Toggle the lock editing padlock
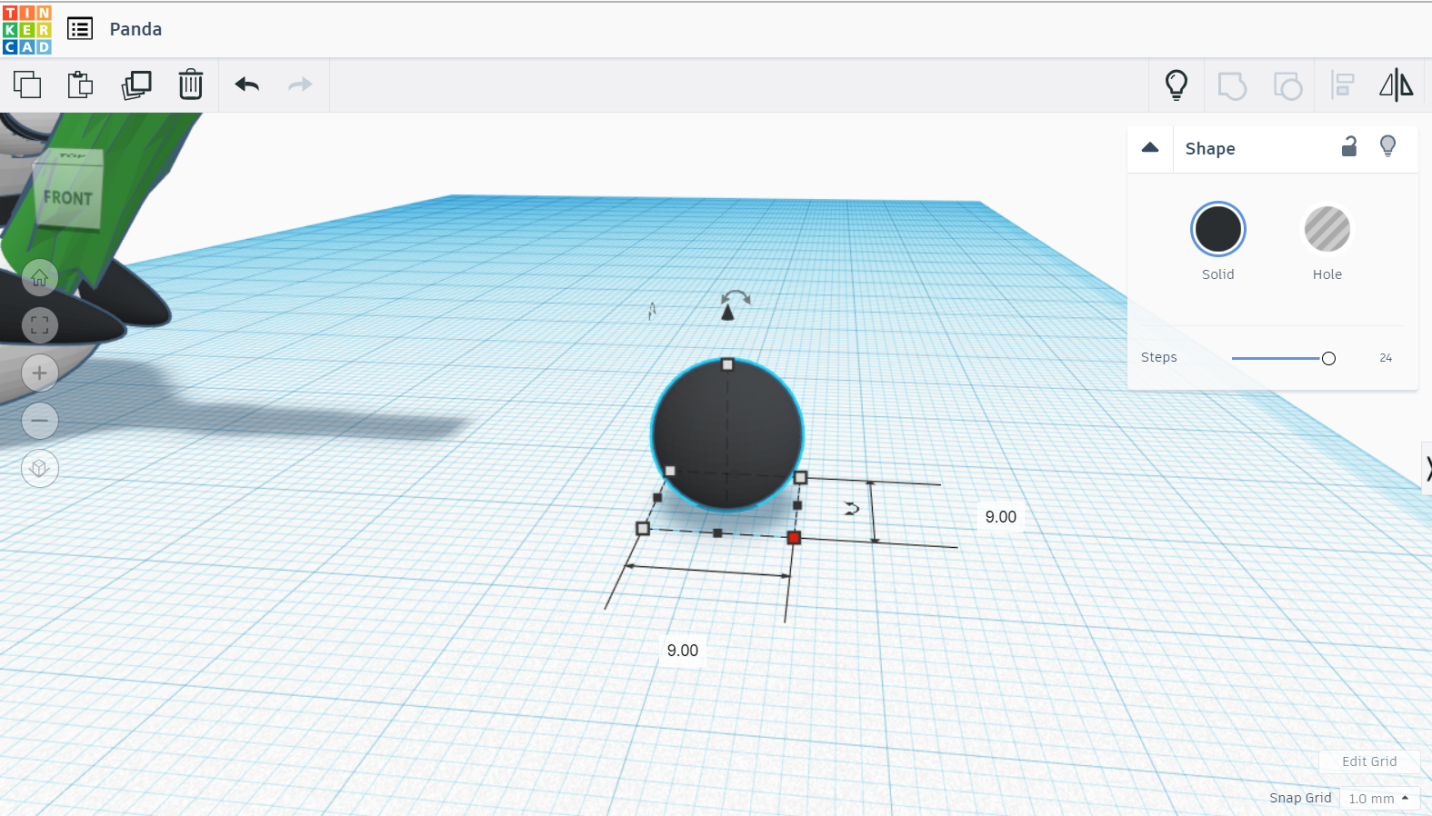 point(1349,147)
